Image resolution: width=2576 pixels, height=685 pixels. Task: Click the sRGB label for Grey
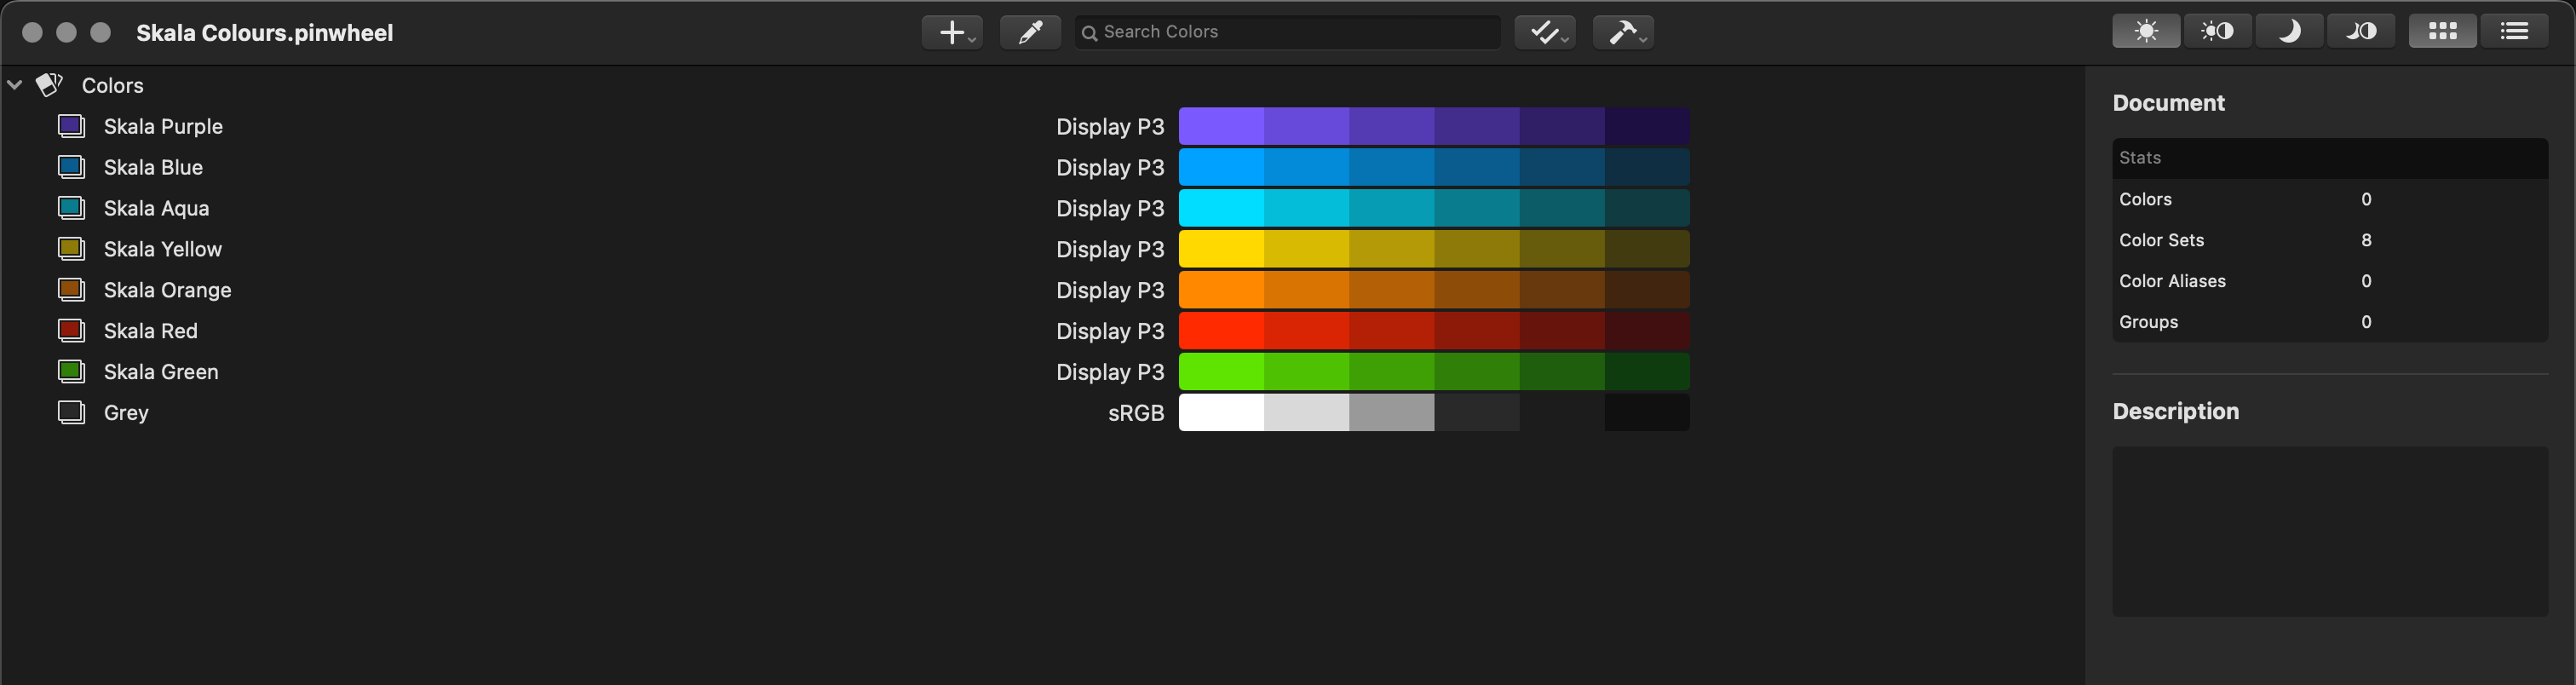point(1136,414)
